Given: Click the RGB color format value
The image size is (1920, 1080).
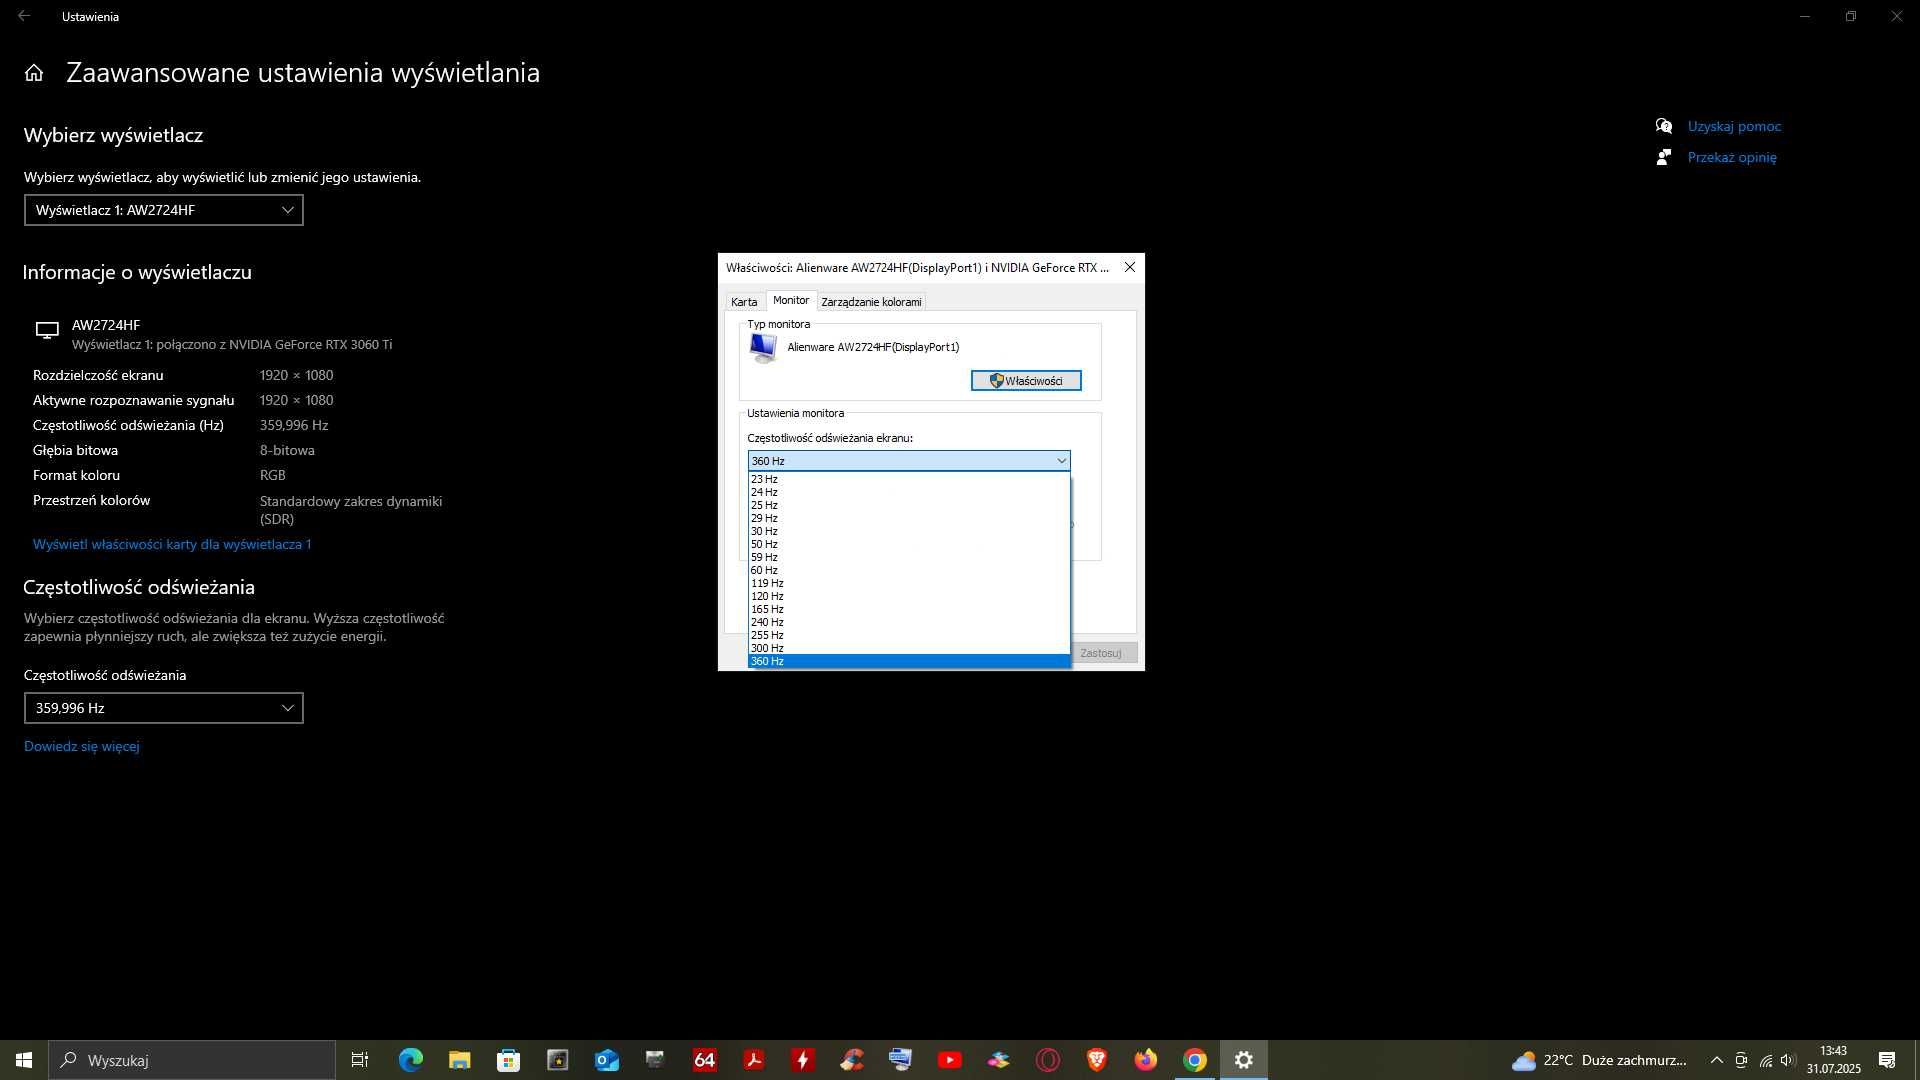Looking at the screenshot, I should coord(273,475).
